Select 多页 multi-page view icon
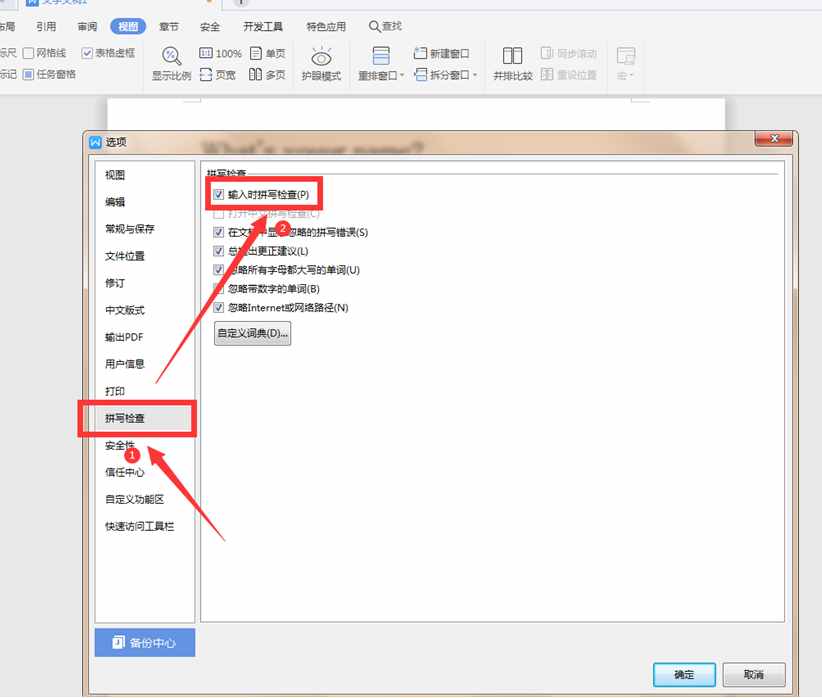Viewport: 822px width, 698px height. pos(256,75)
